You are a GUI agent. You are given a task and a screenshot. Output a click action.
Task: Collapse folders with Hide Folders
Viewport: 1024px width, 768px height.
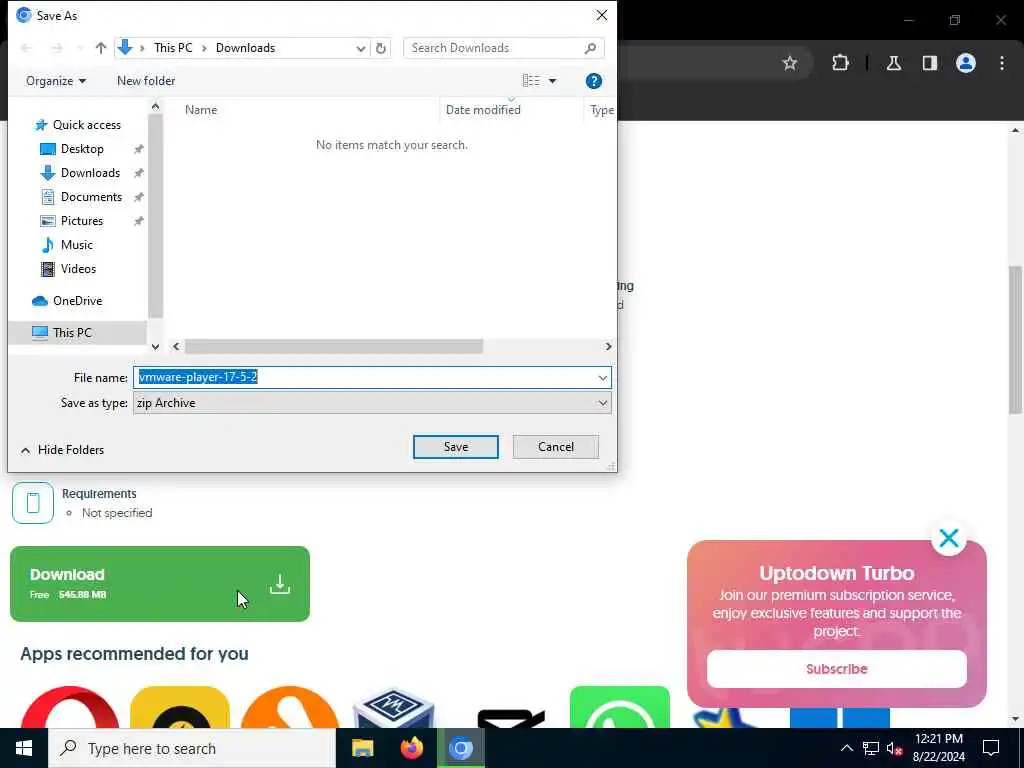(63, 450)
